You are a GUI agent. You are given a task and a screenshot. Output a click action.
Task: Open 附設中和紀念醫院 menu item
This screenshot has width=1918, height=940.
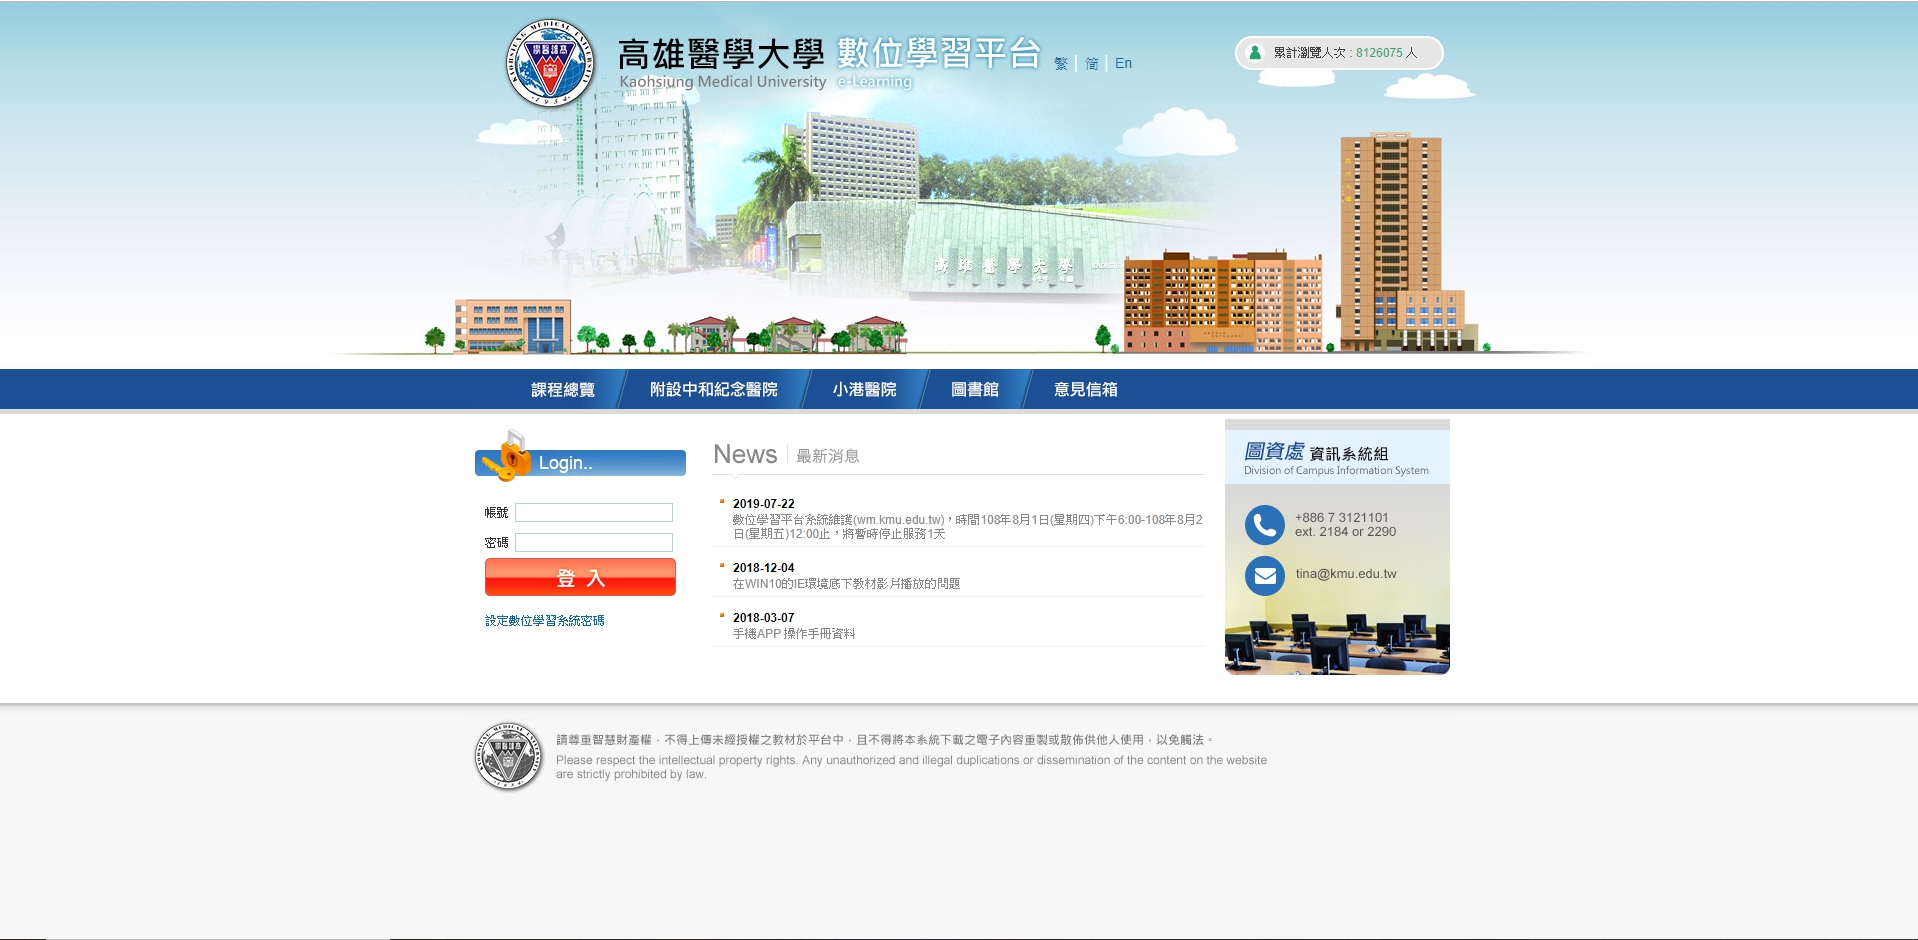coord(714,390)
